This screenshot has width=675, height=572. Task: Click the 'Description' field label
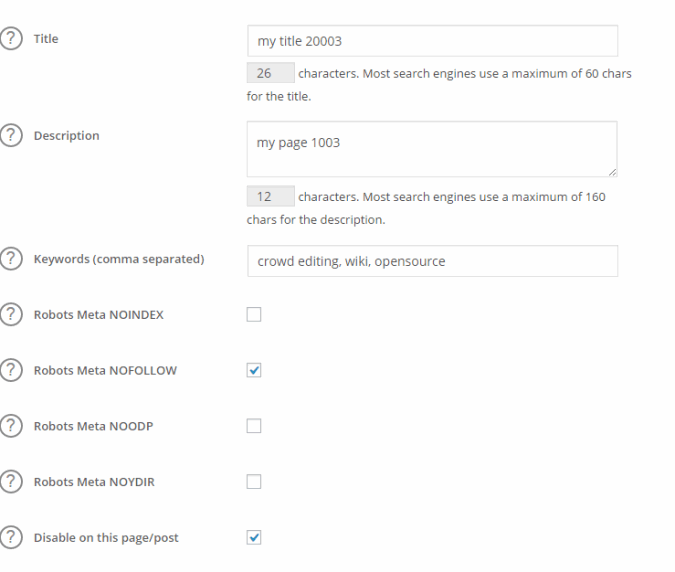tap(67, 136)
